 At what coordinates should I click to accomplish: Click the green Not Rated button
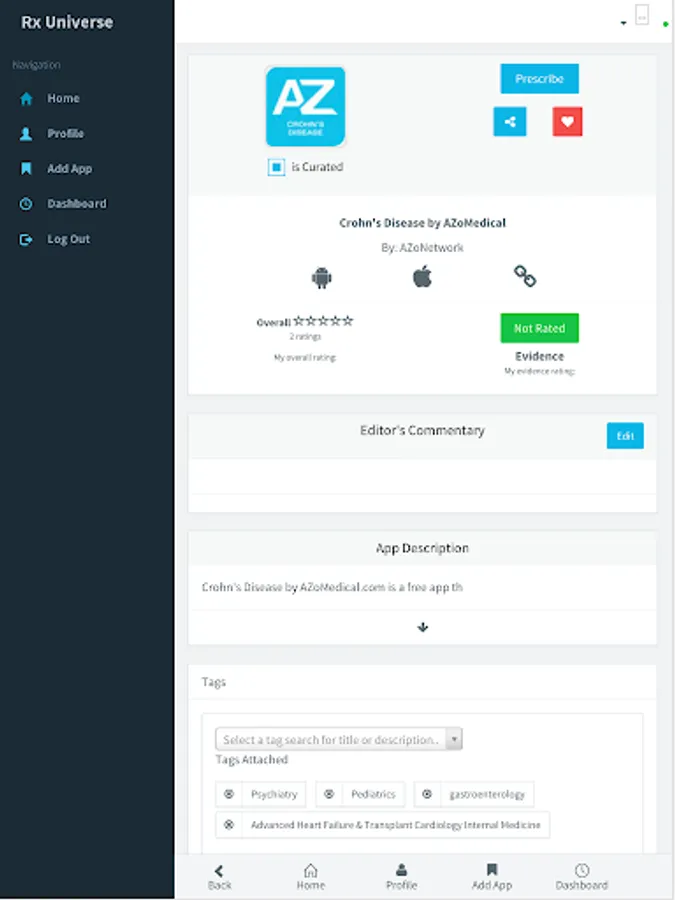pos(540,328)
